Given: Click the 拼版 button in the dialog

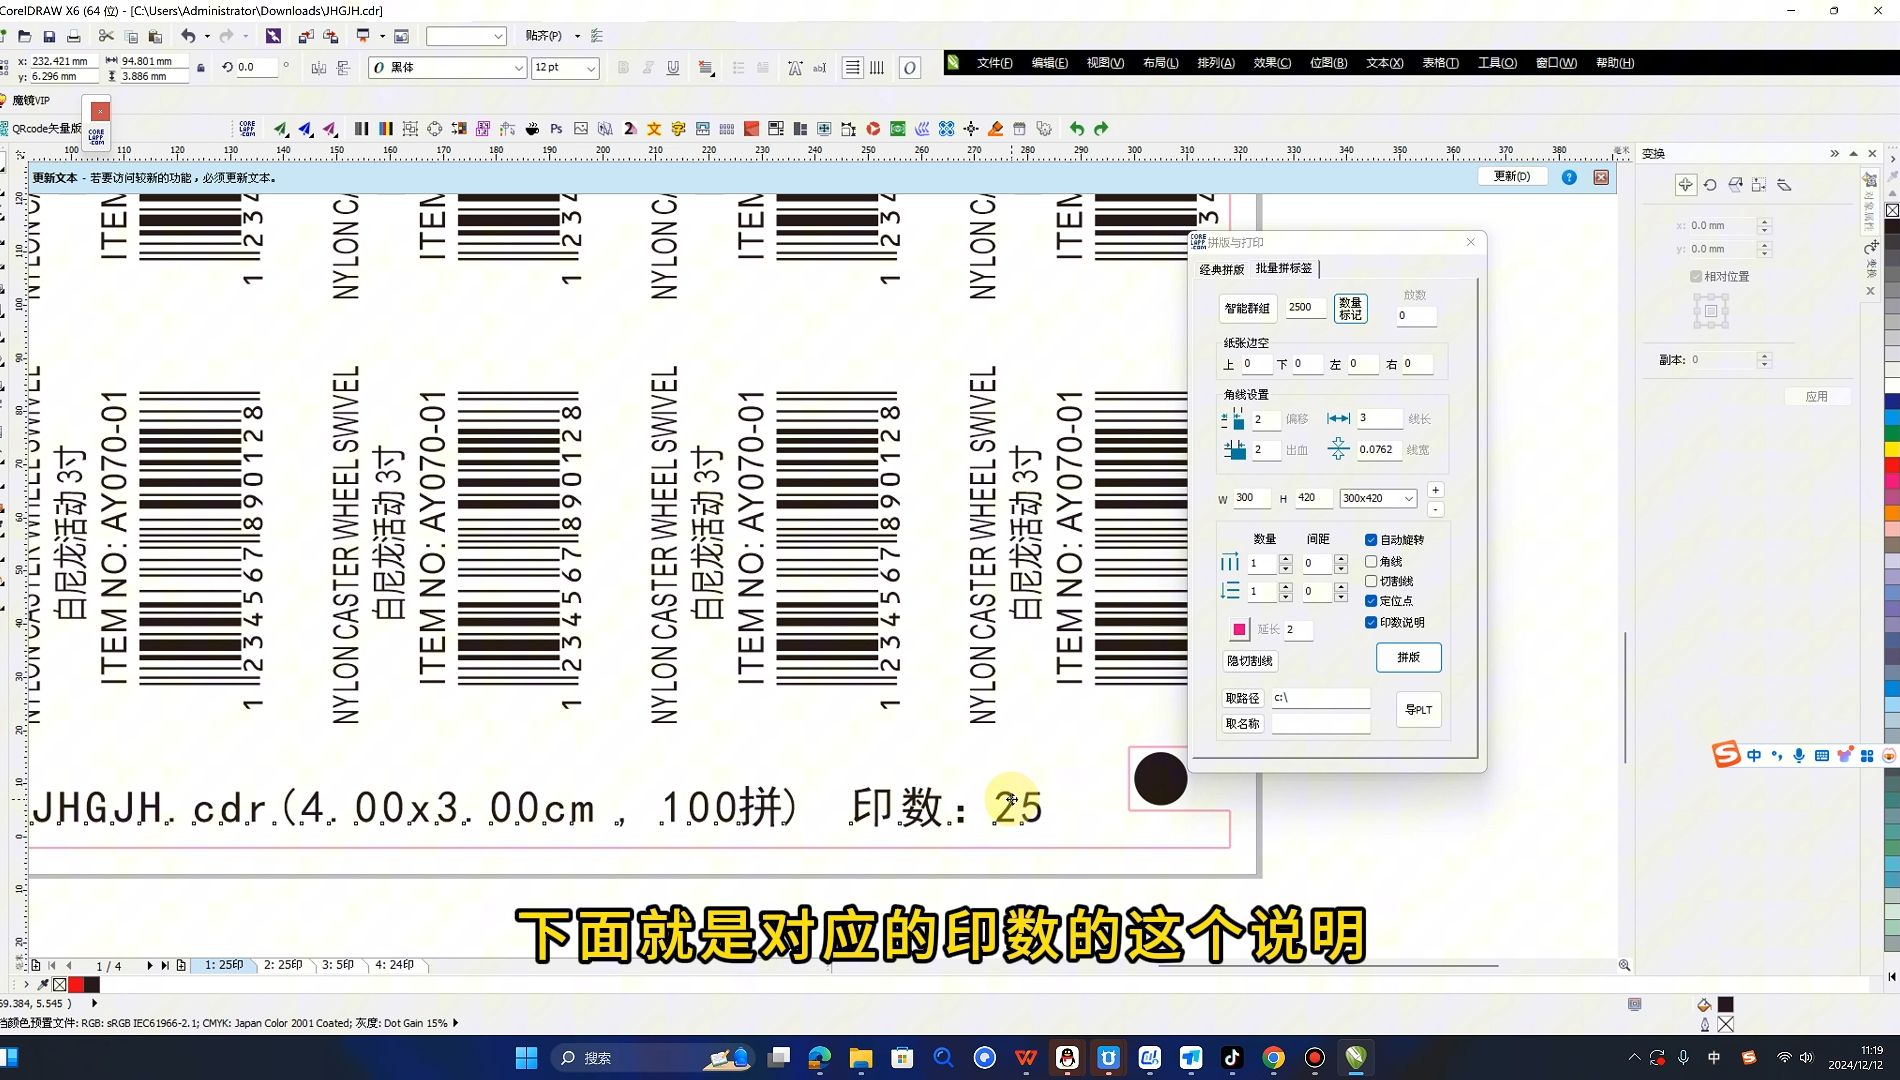Looking at the screenshot, I should click(1408, 657).
